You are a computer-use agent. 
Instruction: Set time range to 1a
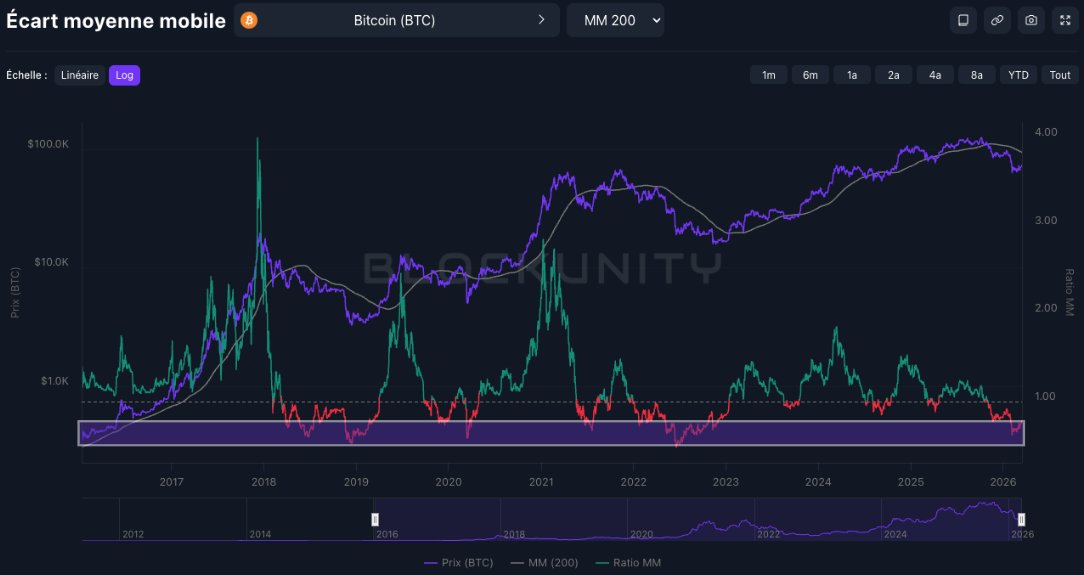852,75
